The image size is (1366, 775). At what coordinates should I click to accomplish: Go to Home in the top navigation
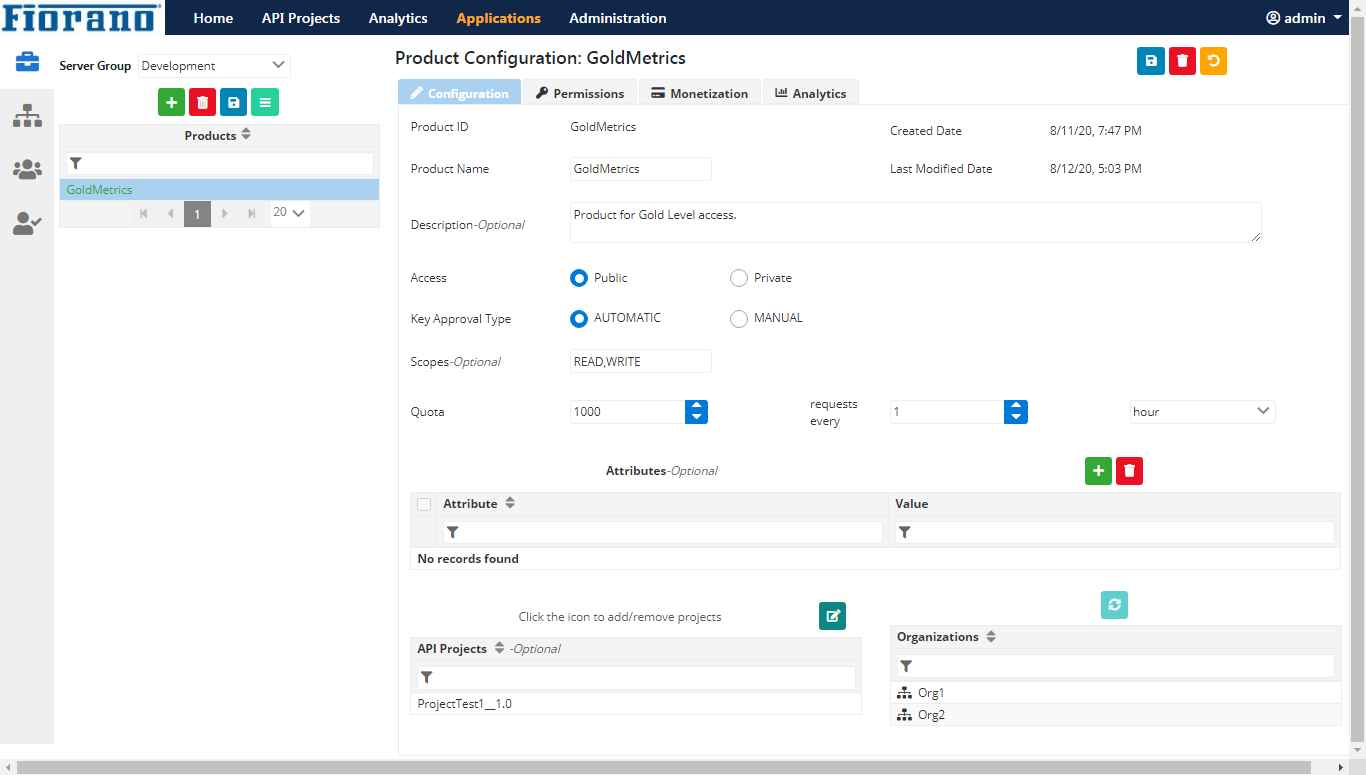click(x=213, y=18)
